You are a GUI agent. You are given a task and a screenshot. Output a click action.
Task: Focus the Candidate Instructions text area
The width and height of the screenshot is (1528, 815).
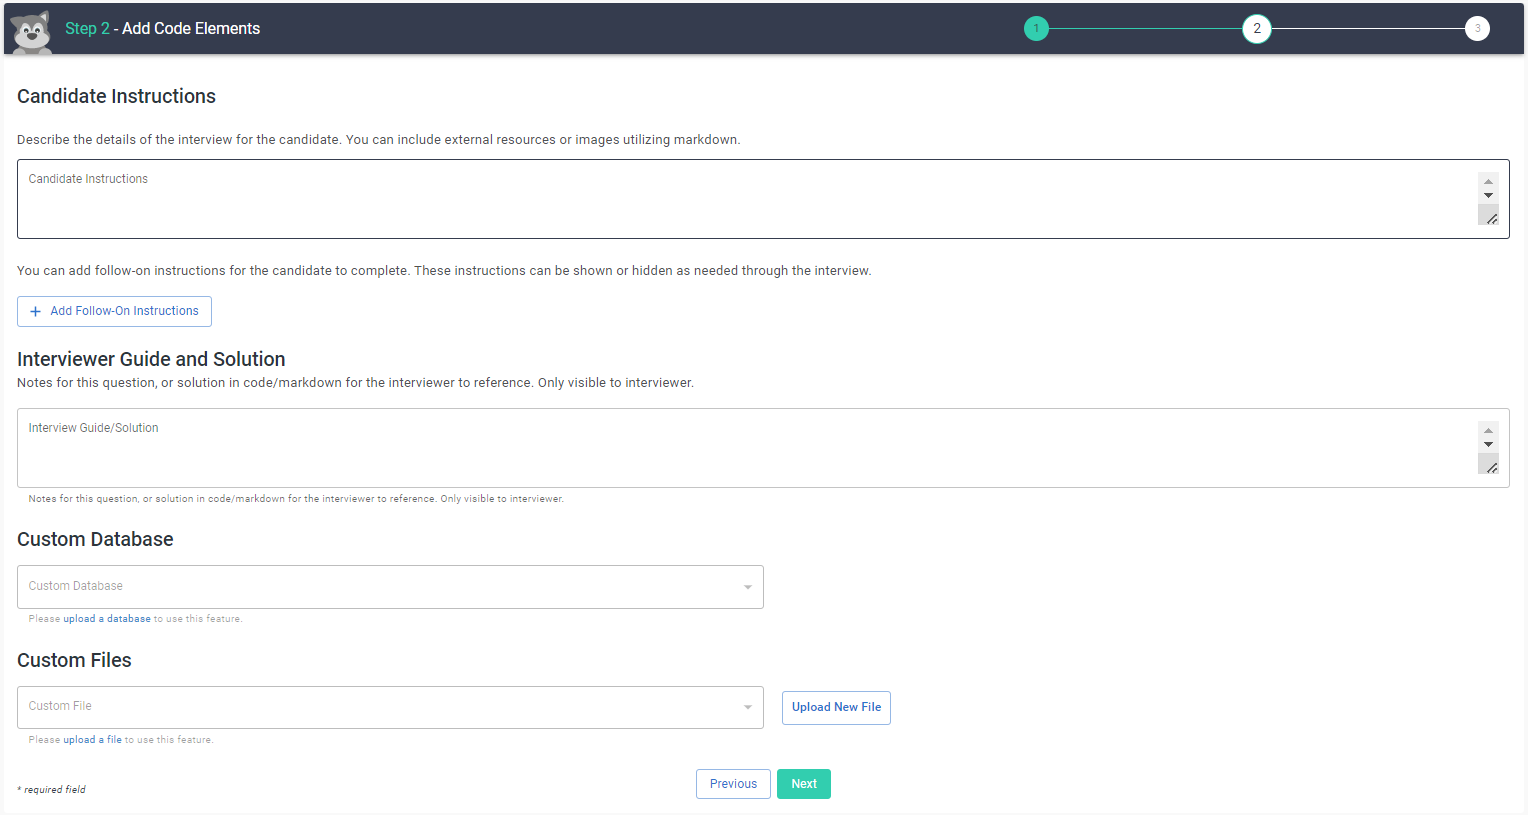point(740,199)
